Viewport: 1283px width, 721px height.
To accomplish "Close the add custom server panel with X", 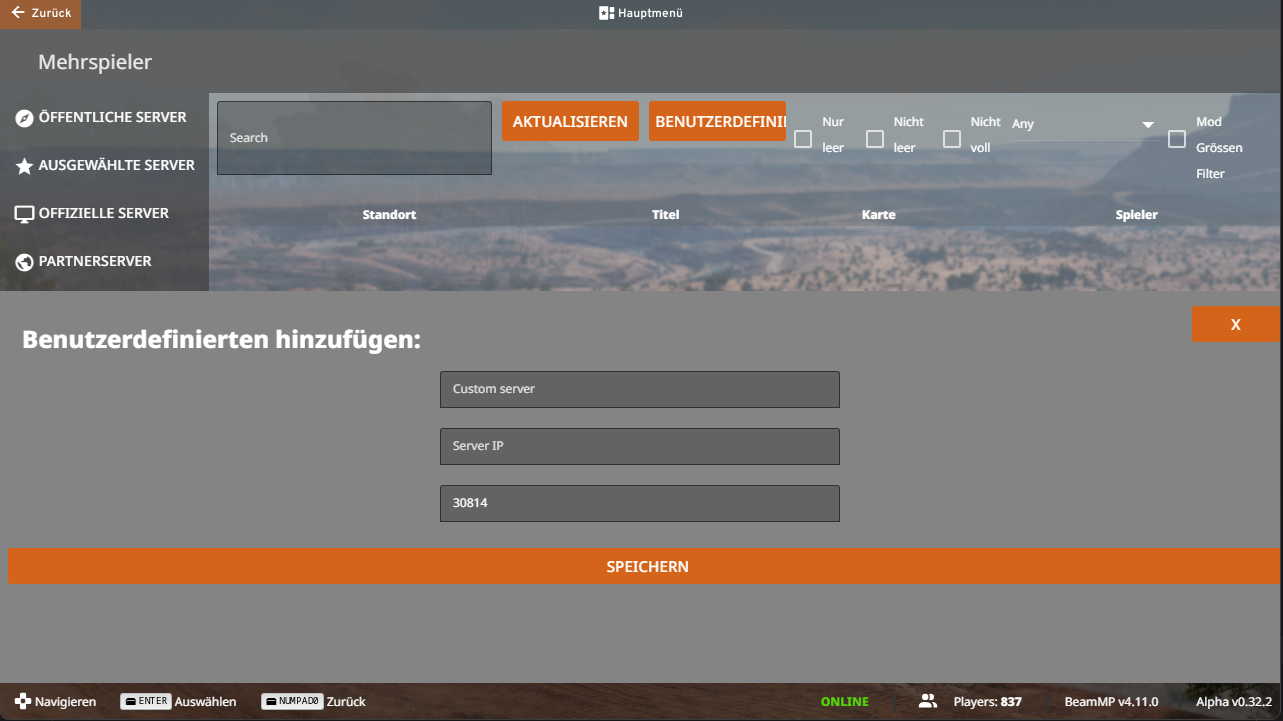I will point(1235,324).
